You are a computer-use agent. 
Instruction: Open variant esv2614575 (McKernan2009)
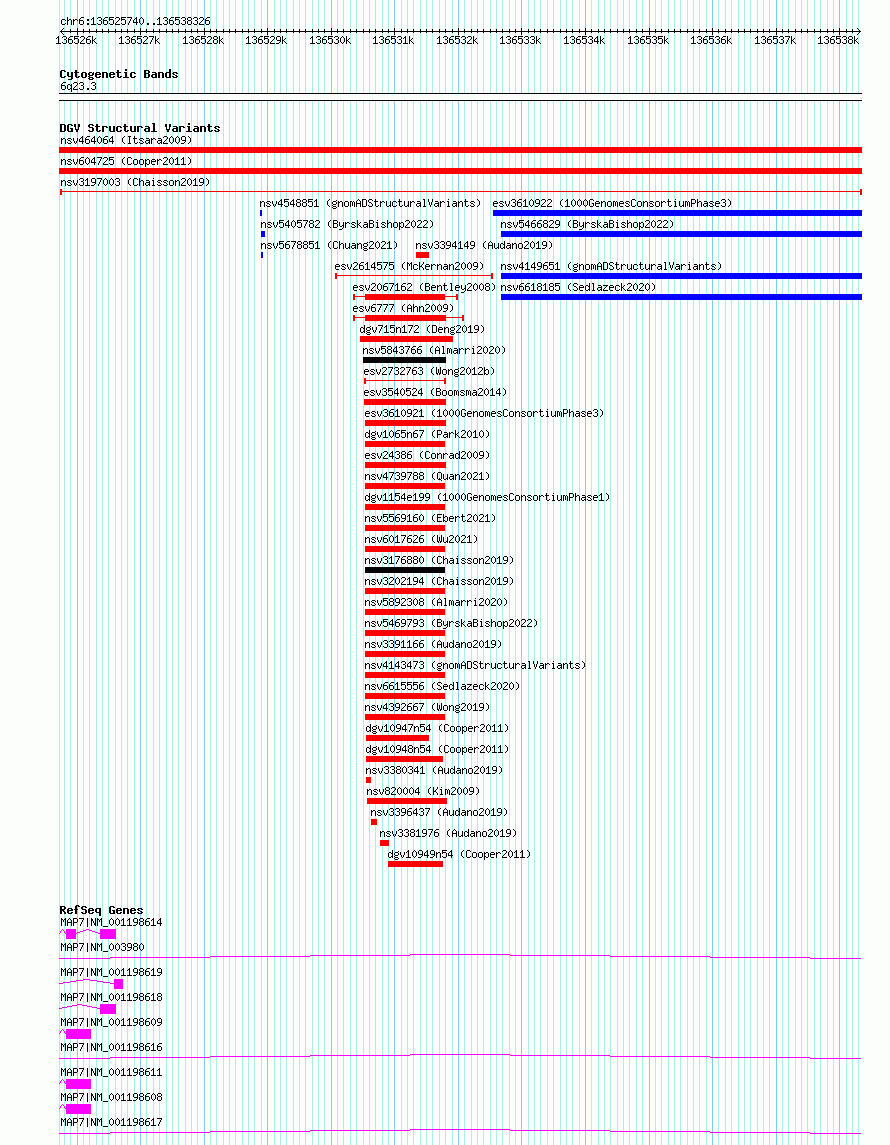click(x=410, y=267)
